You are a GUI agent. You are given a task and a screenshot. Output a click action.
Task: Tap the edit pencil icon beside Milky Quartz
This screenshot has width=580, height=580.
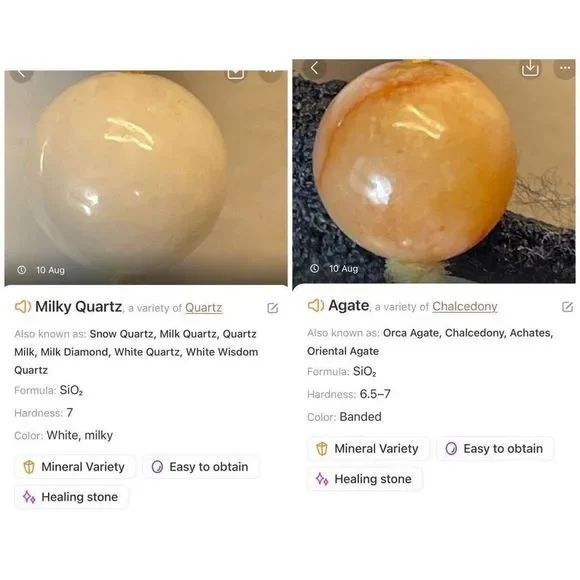click(x=273, y=308)
